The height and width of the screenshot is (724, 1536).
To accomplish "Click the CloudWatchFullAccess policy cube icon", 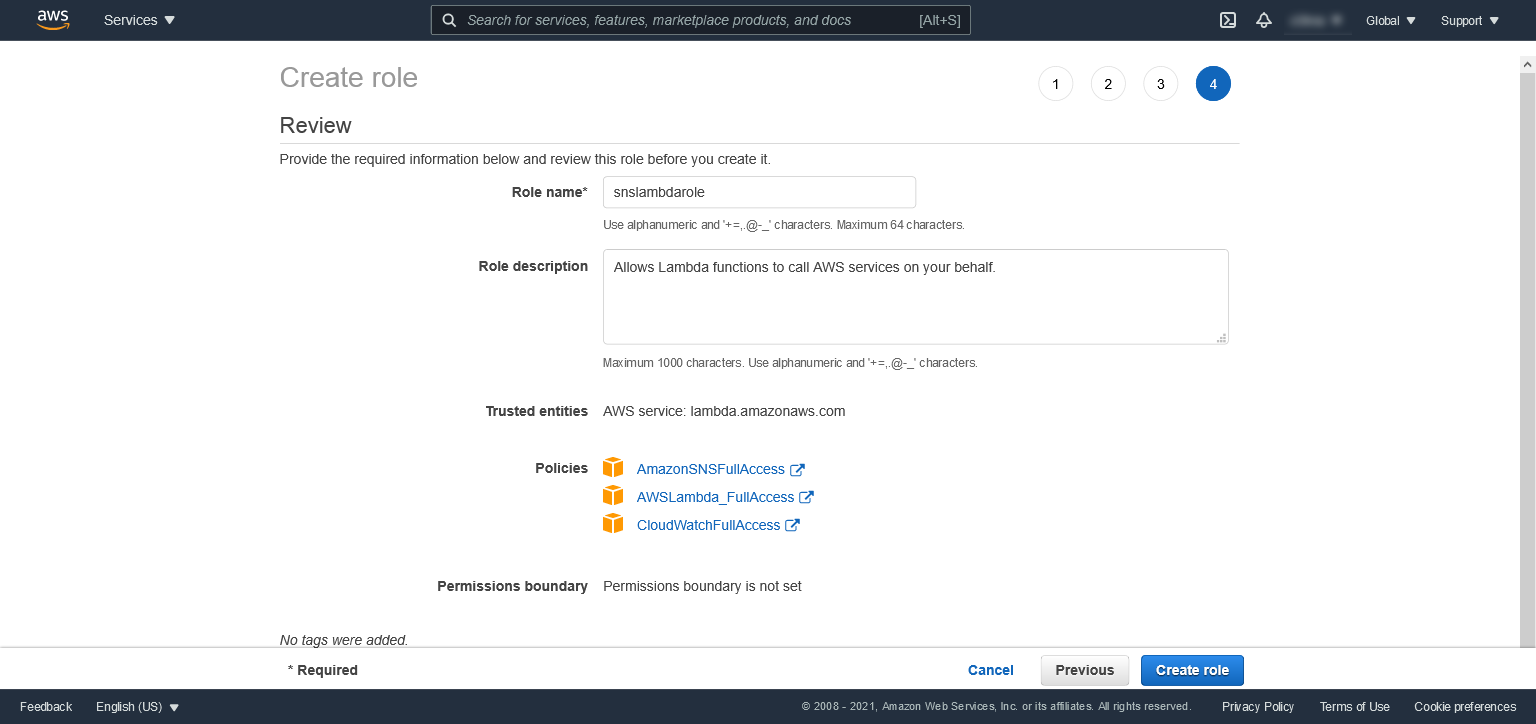I will click(613, 524).
